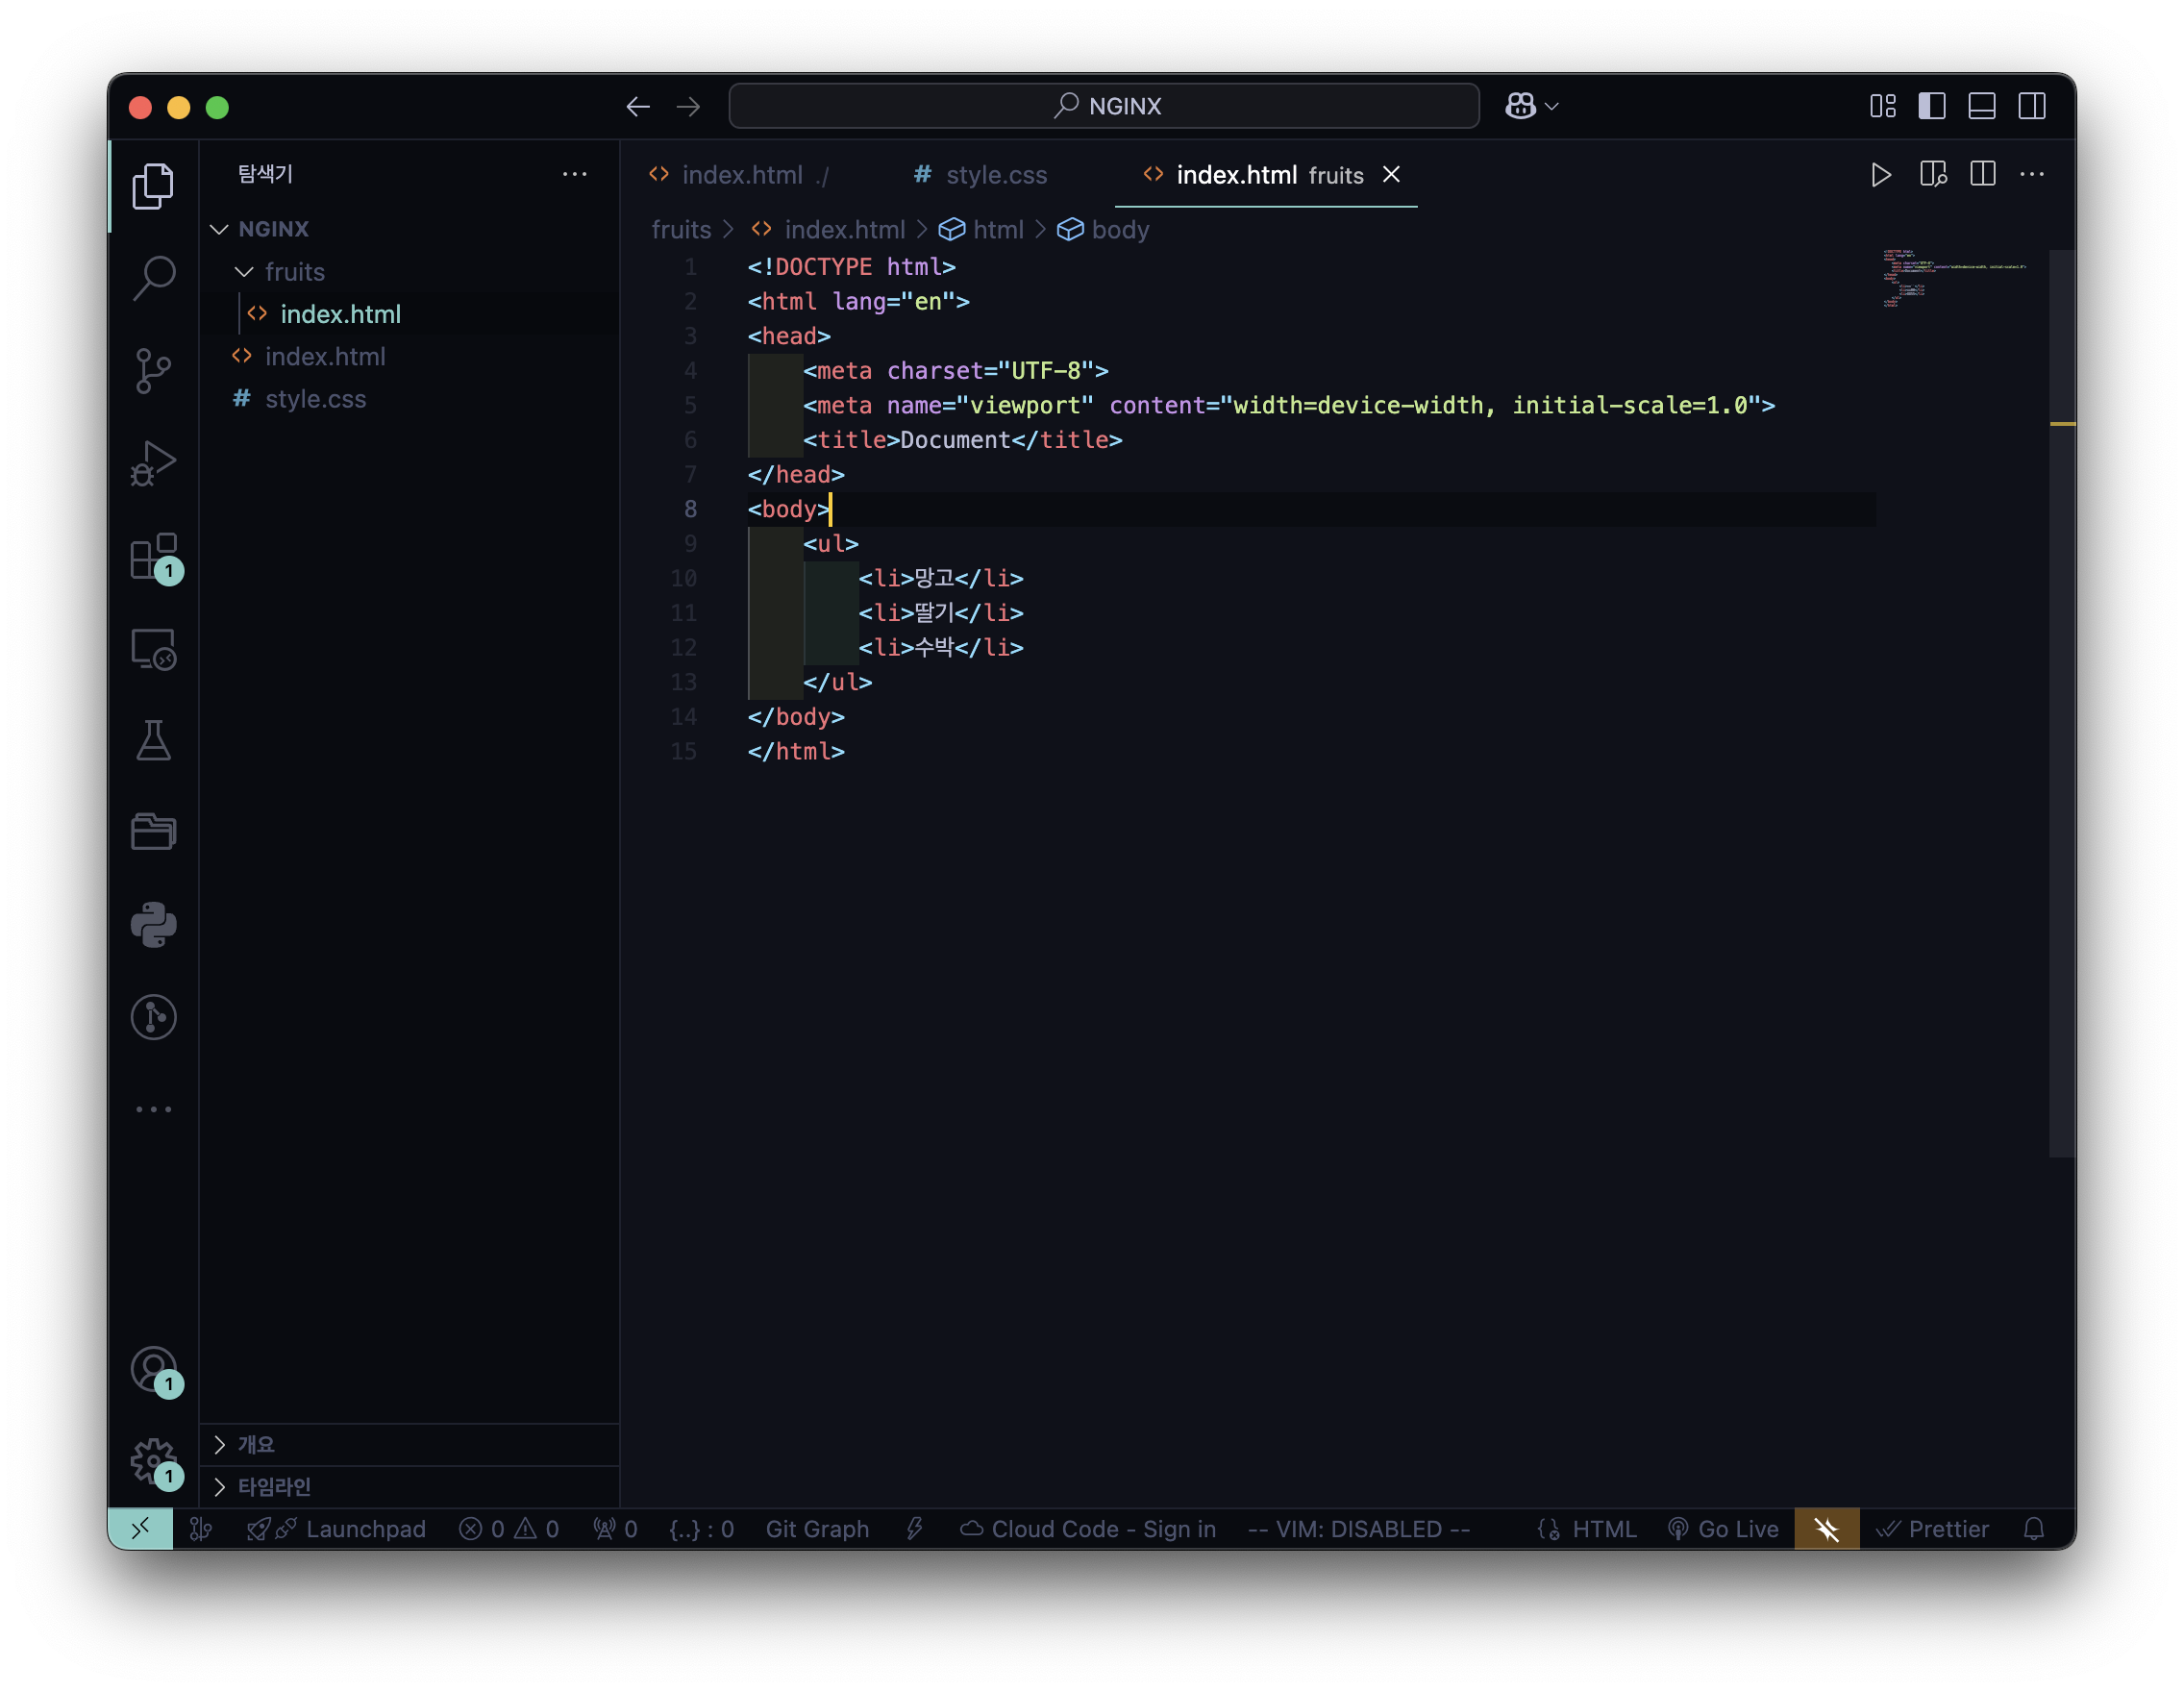Toggle the secondary side bar

click(2031, 106)
